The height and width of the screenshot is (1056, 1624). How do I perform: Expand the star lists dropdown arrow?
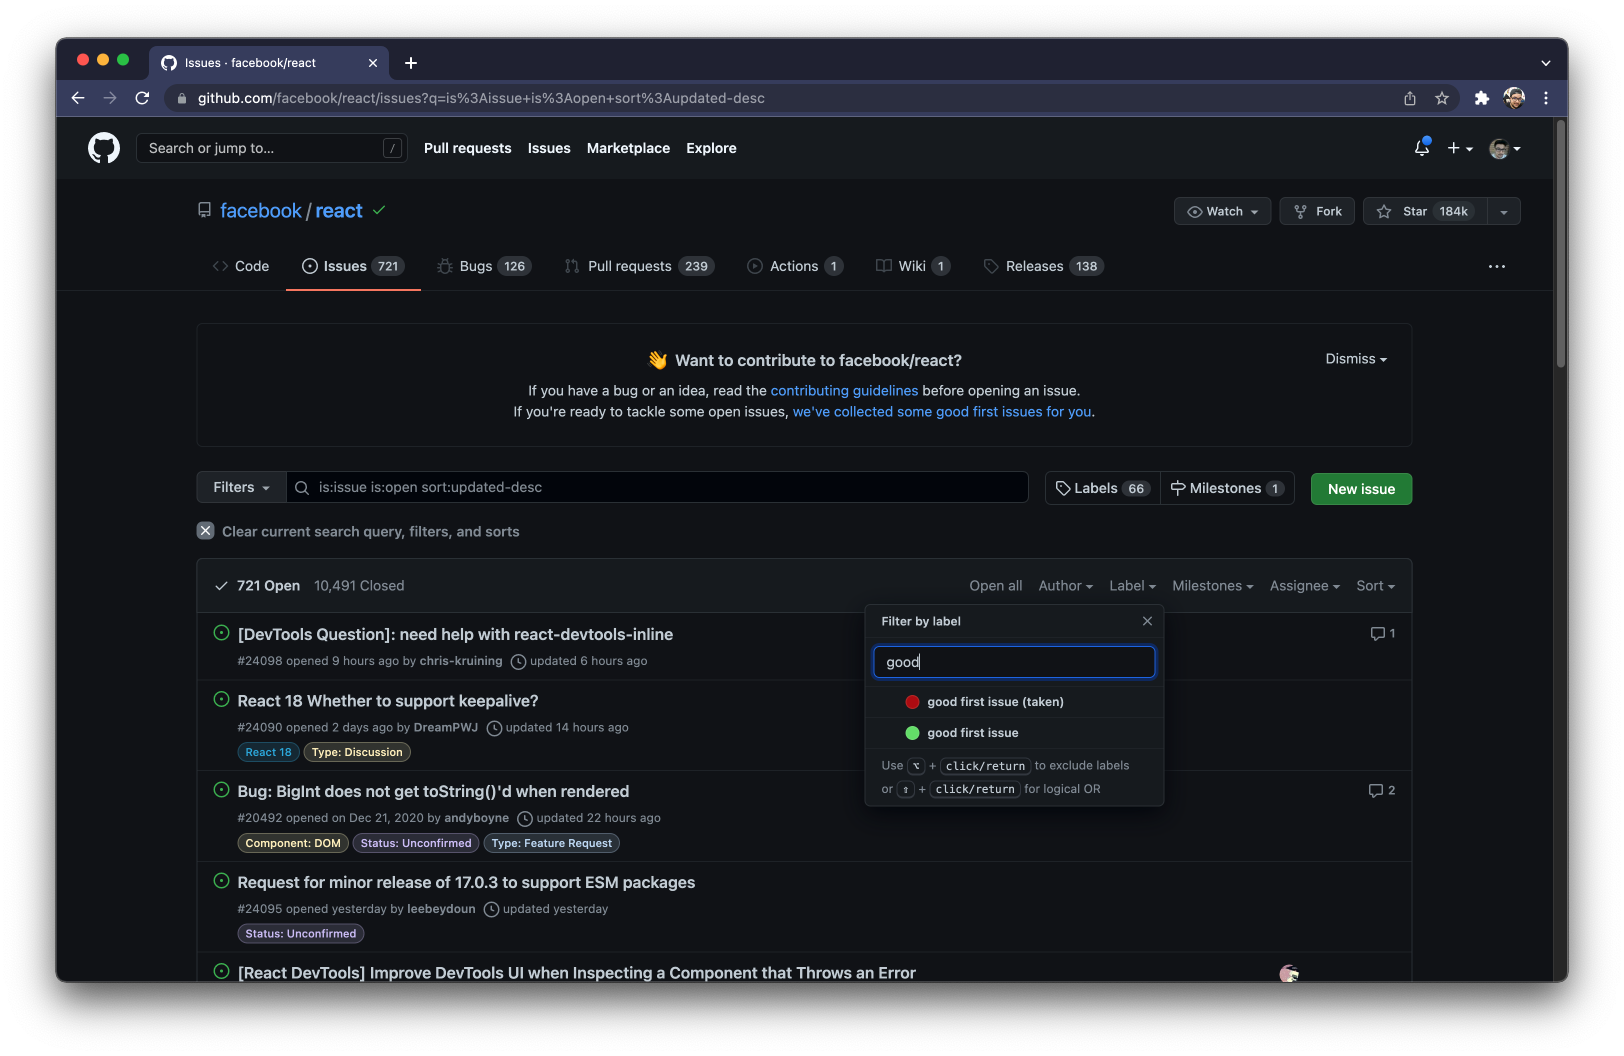[x=1504, y=211]
